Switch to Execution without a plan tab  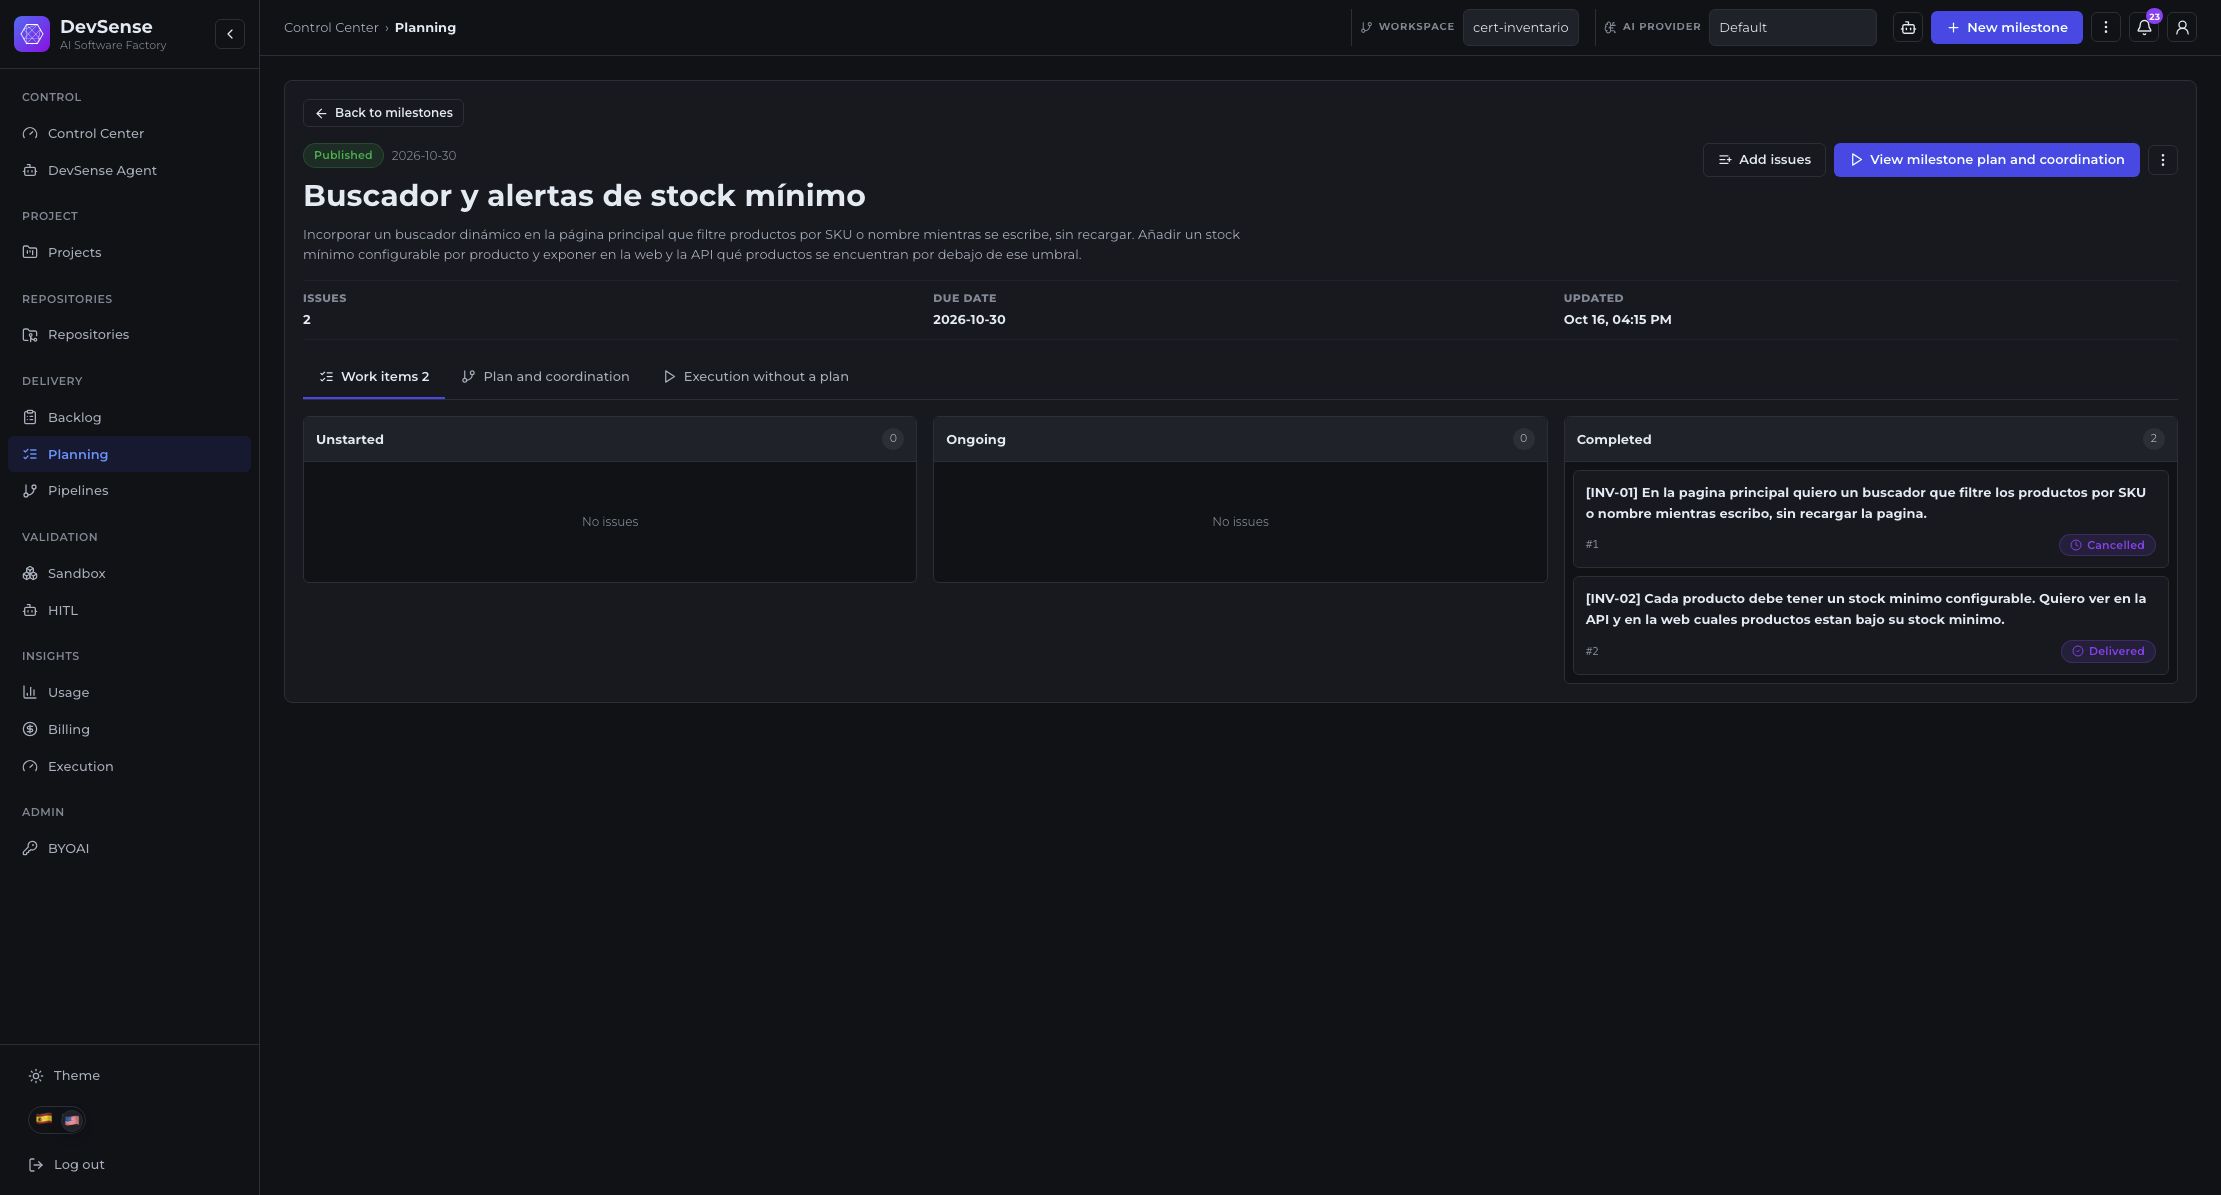click(756, 377)
